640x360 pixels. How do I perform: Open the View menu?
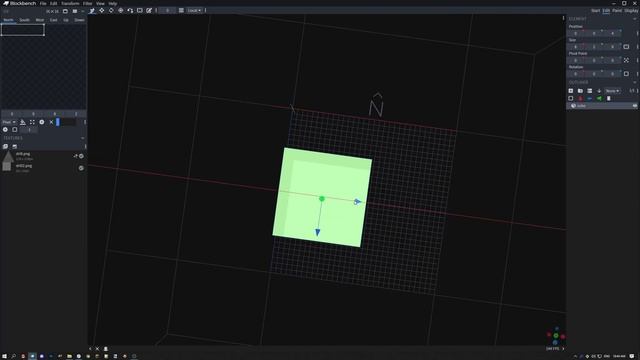pos(100,3)
